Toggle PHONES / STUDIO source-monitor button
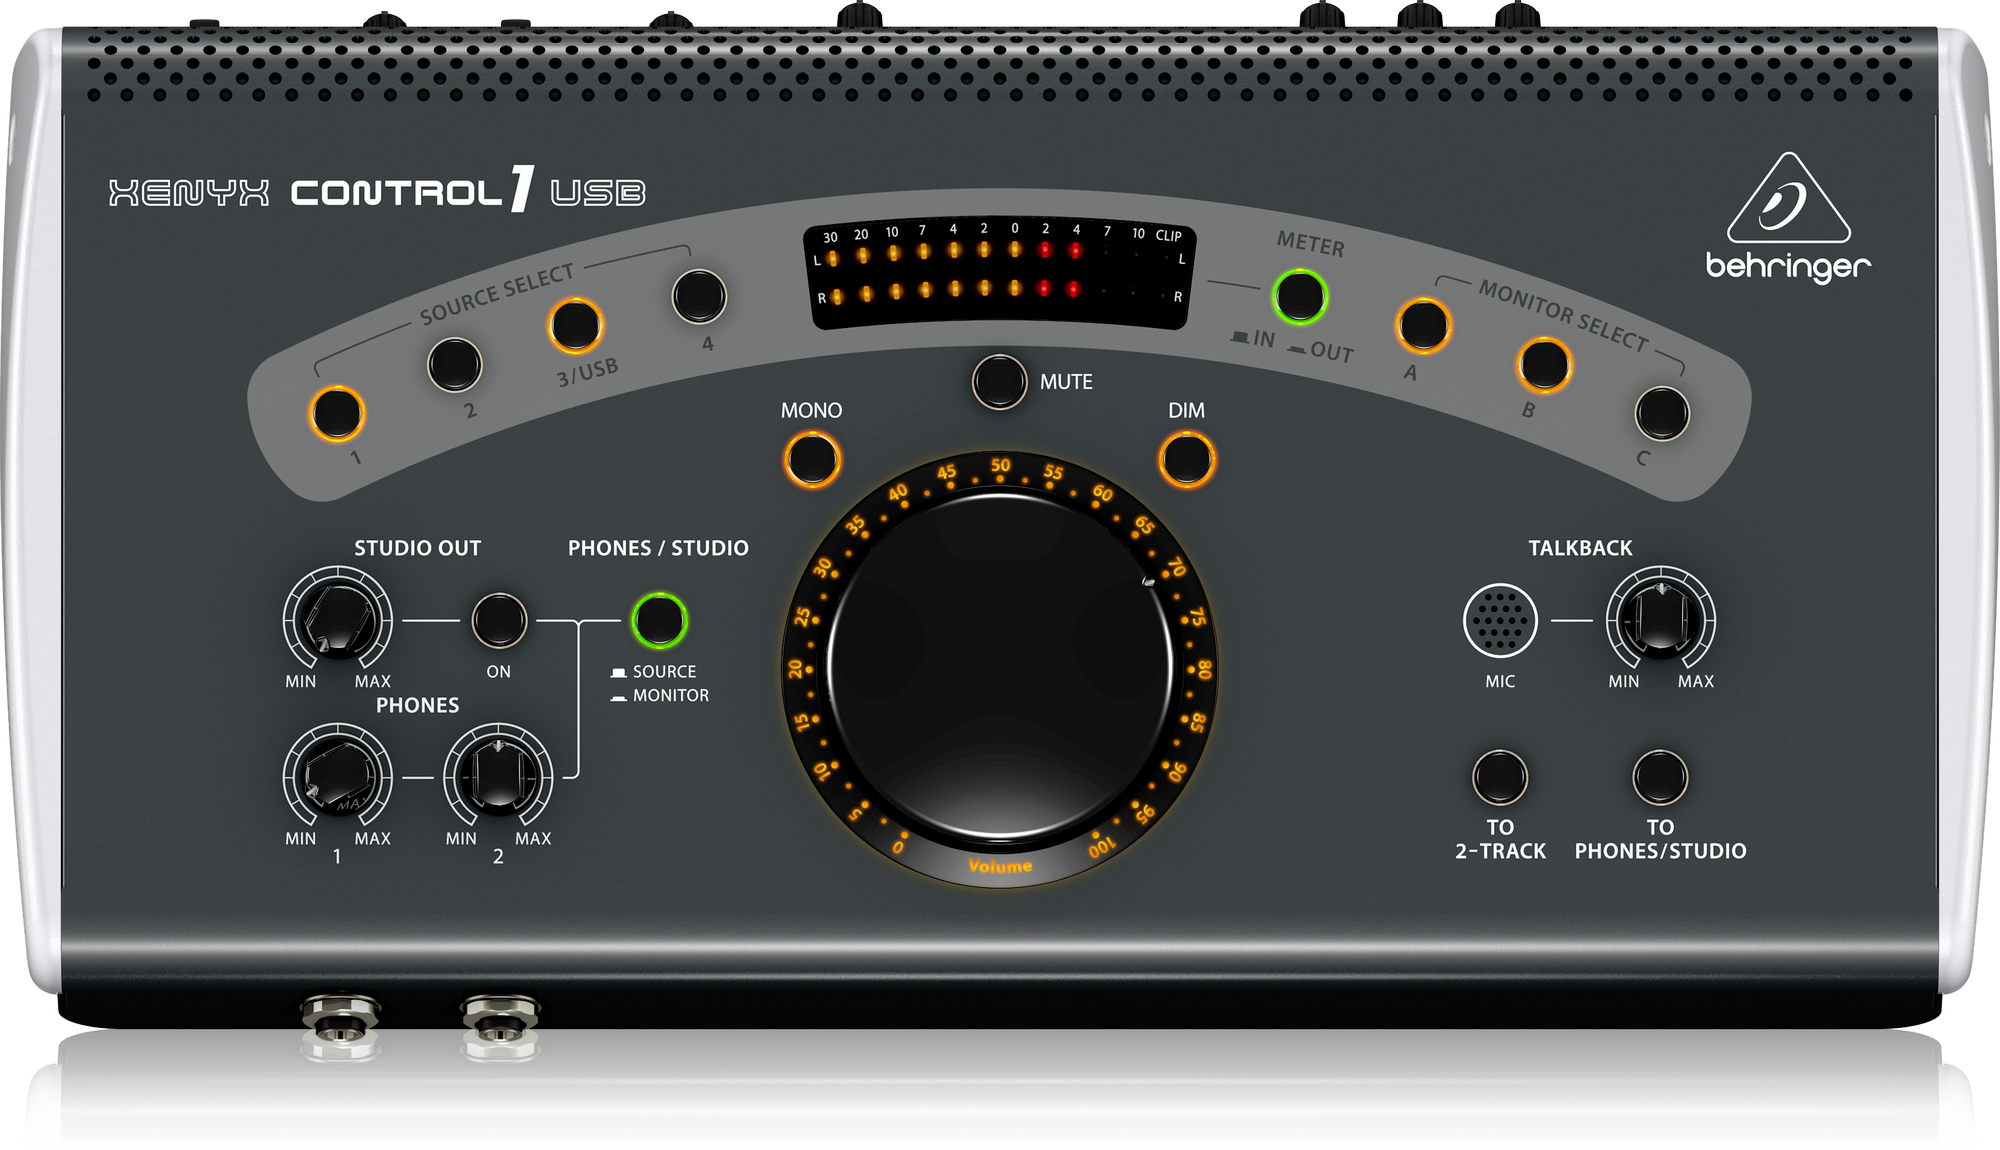The height and width of the screenshot is (1150, 2000). 659,620
